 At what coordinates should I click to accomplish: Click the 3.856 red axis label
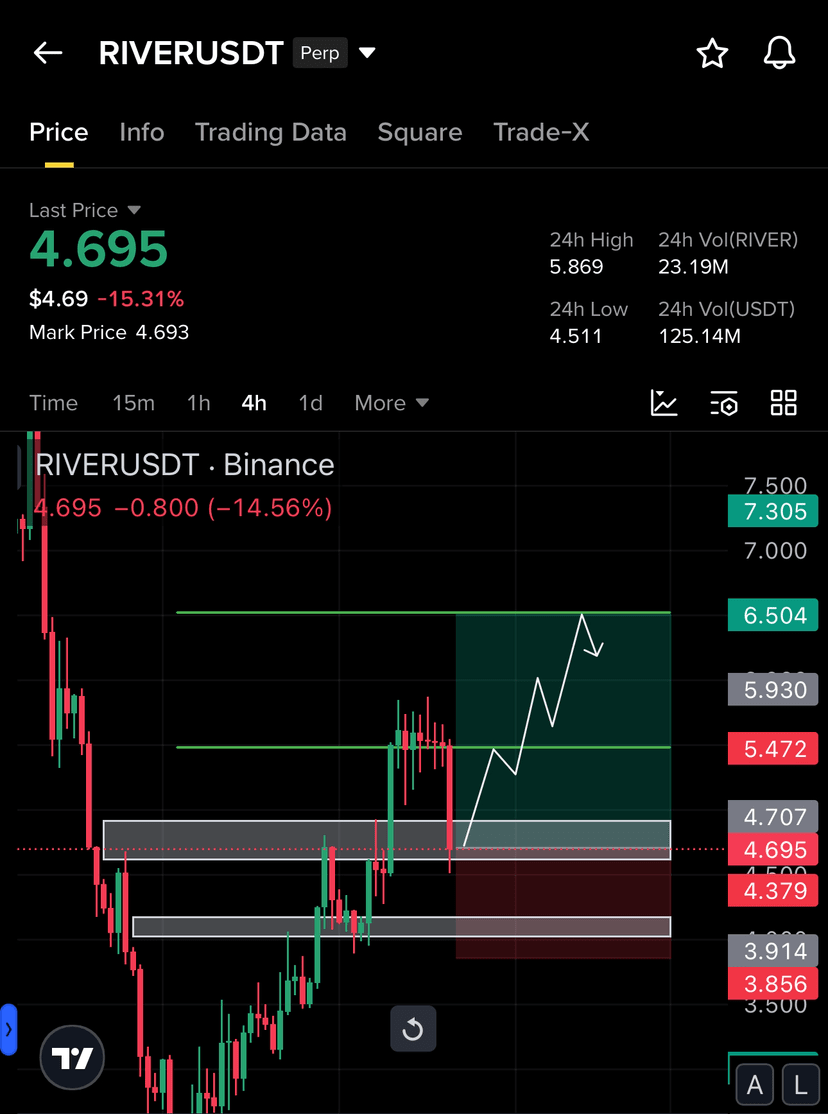point(775,984)
